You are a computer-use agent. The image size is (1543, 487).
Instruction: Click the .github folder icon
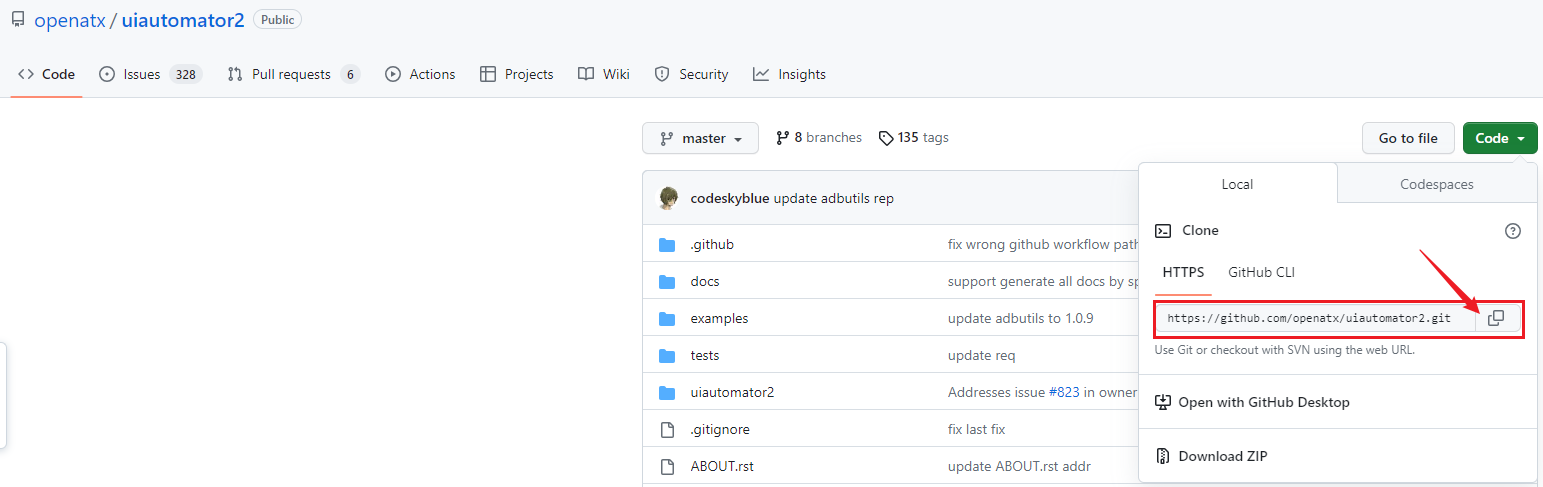point(668,244)
